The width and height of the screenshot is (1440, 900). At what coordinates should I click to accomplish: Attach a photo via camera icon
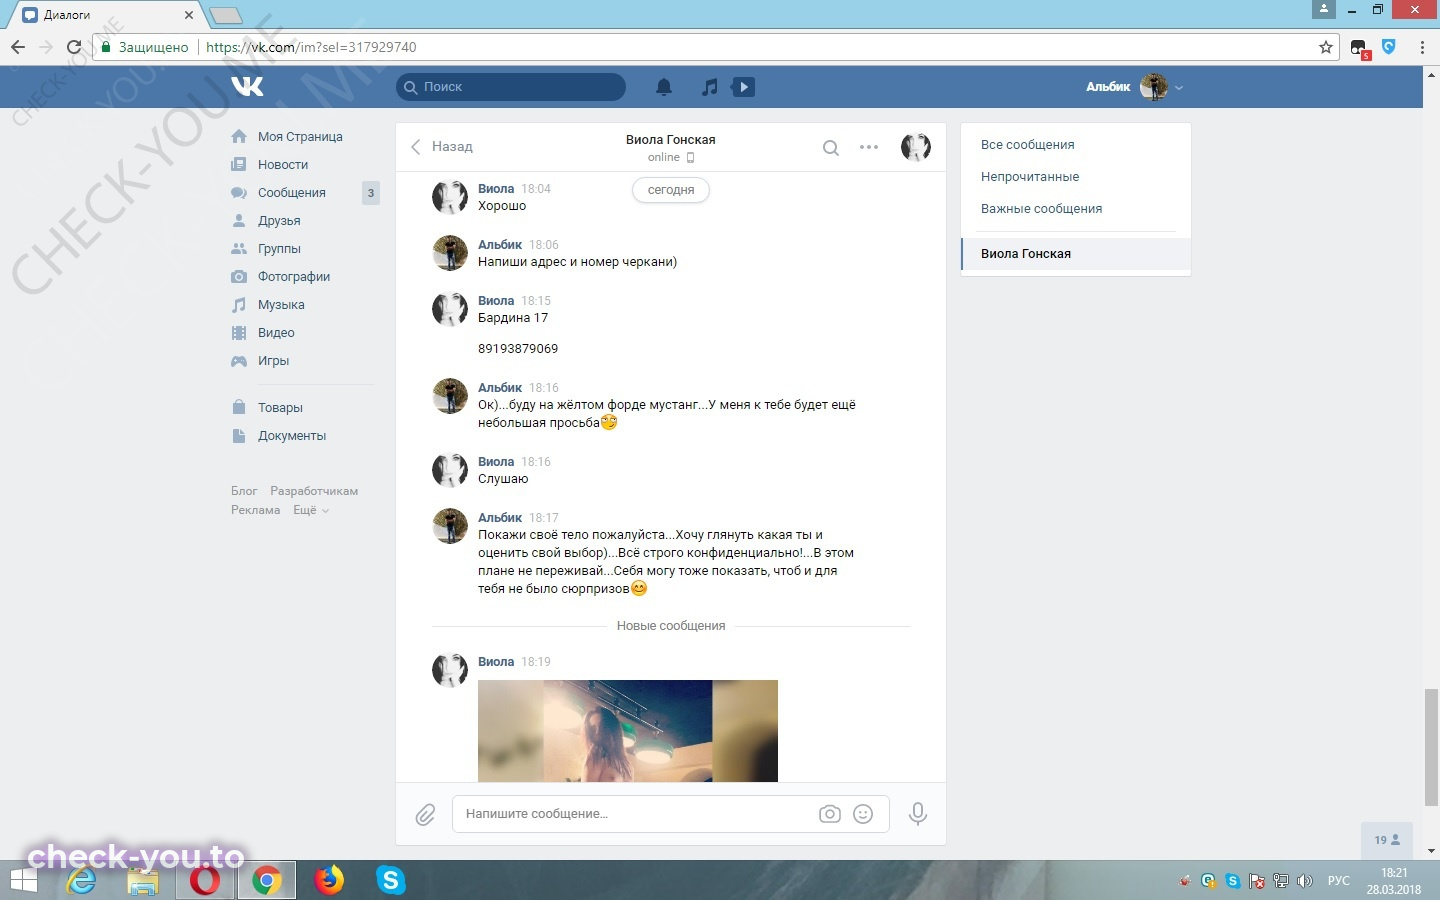tap(830, 814)
